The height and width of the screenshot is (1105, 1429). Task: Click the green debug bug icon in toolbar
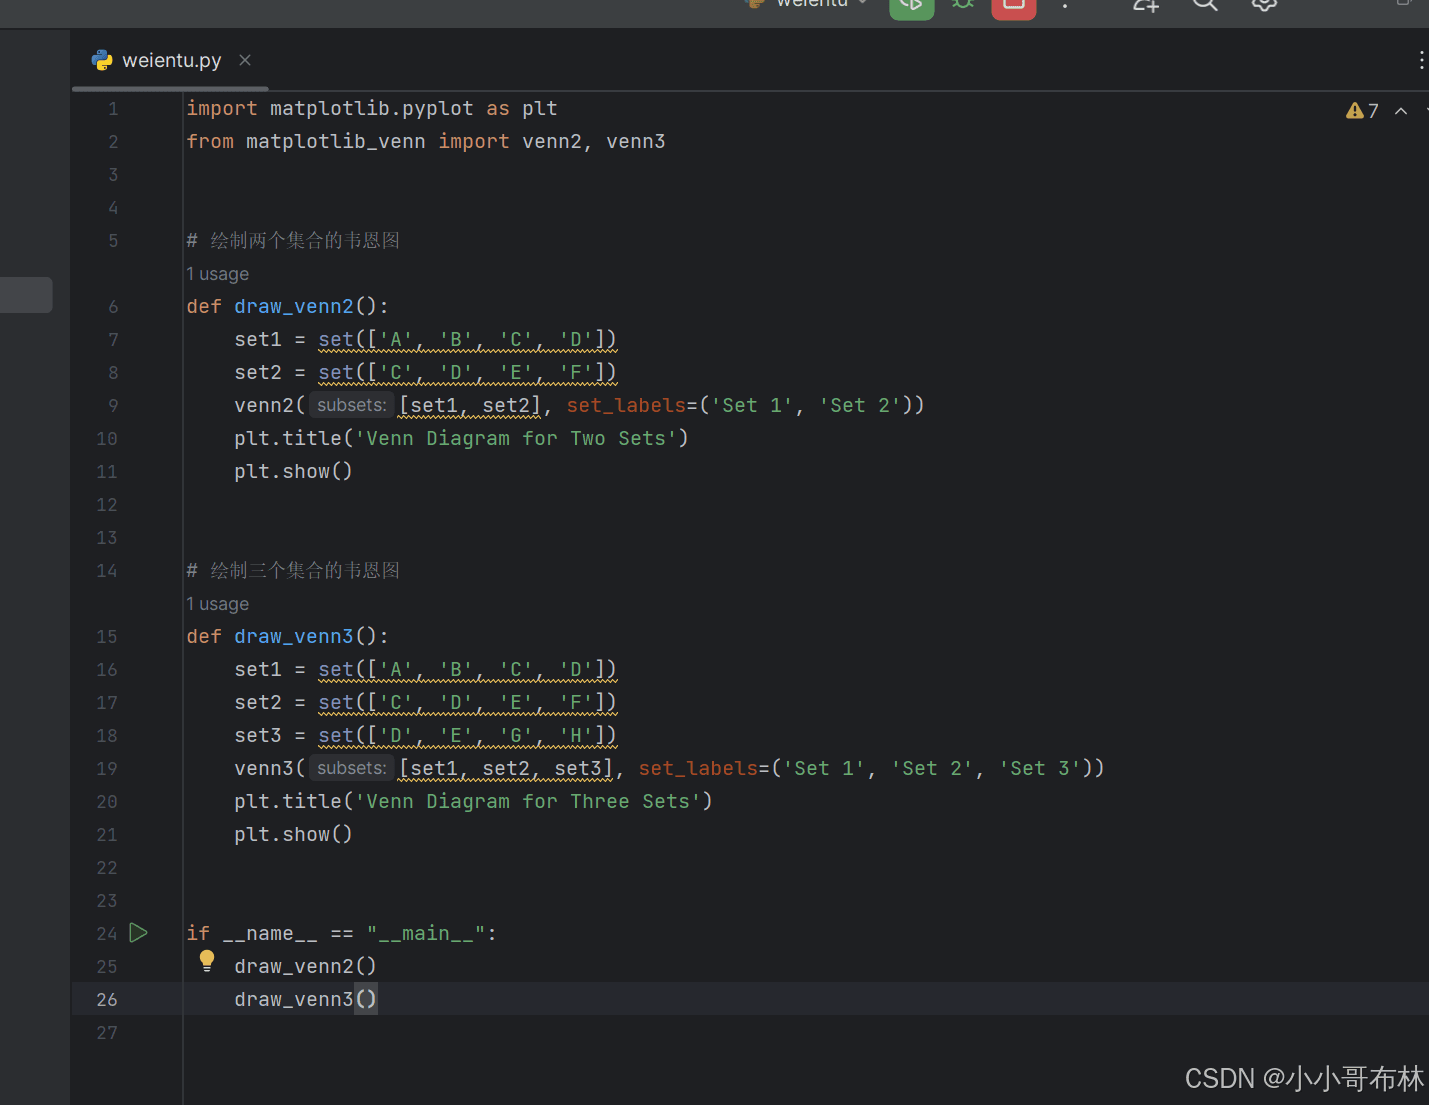pos(962,4)
